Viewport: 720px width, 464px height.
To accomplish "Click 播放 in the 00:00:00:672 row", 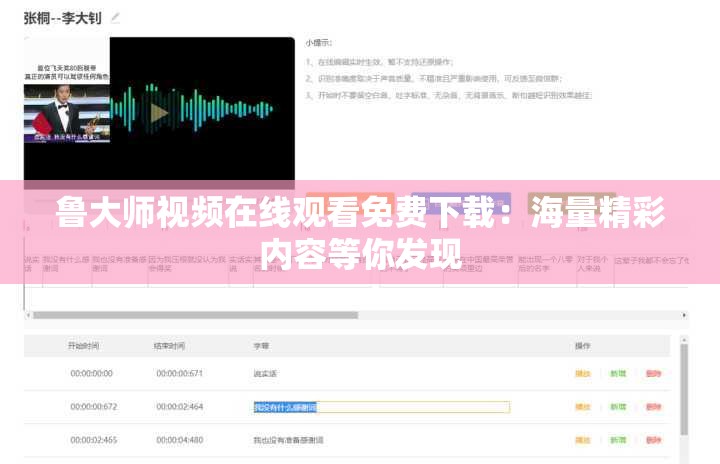I will pyautogui.click(x=583, y=407).
